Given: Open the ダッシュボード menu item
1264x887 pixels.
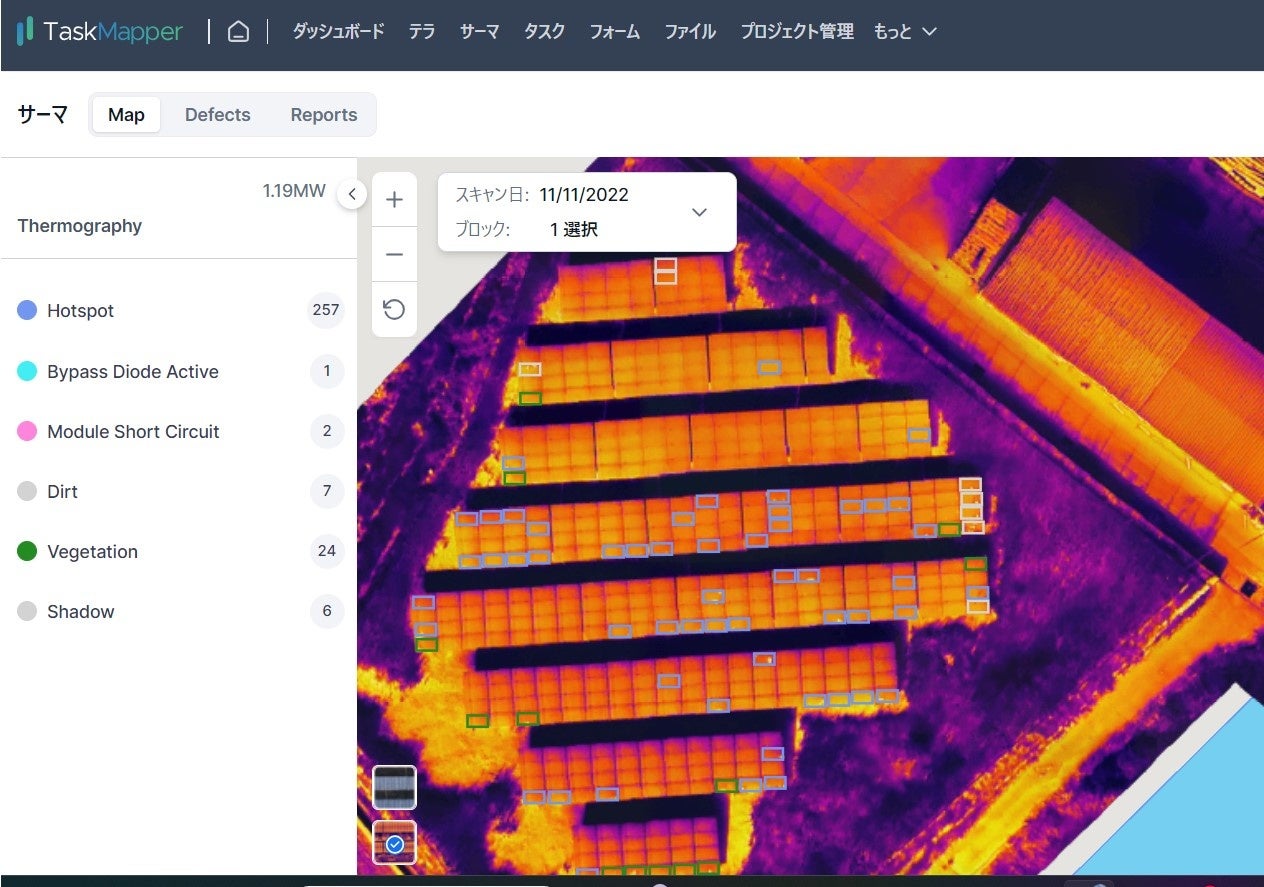Looking at the screenshot, I should 338,32.
